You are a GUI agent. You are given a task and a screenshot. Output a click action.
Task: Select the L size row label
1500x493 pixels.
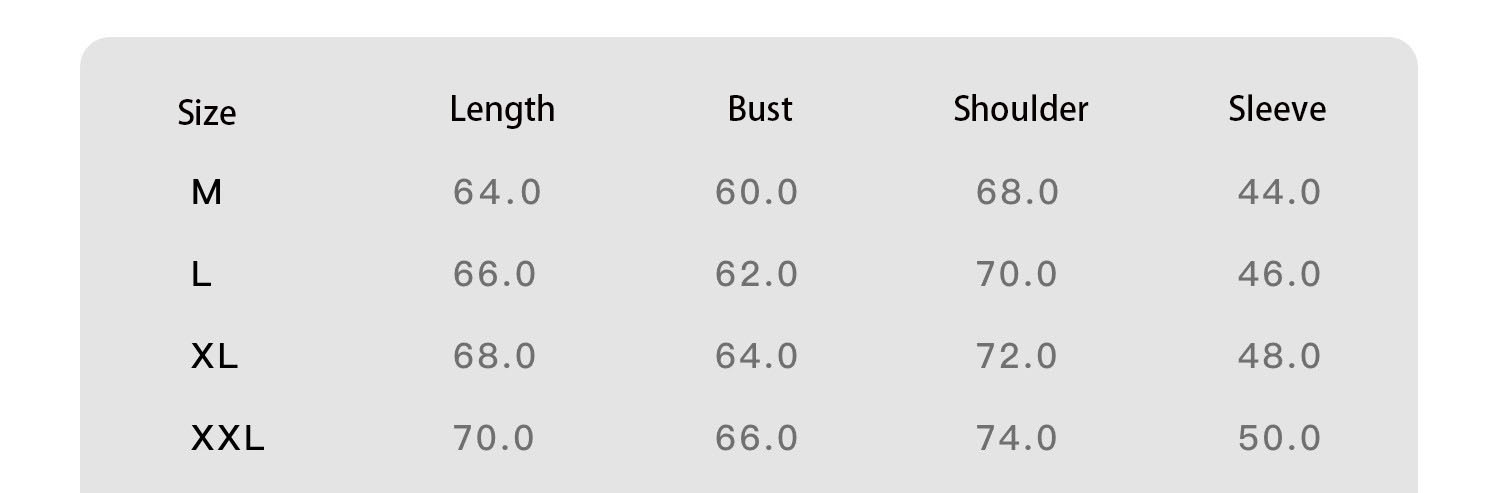pos(201,274)
